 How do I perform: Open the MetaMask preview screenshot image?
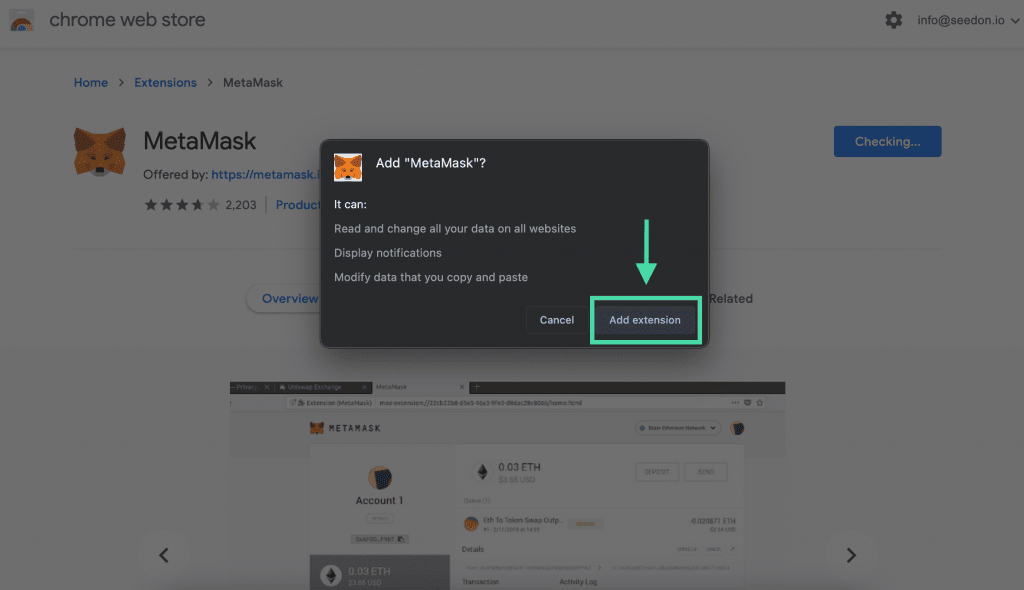pos(507,485)
